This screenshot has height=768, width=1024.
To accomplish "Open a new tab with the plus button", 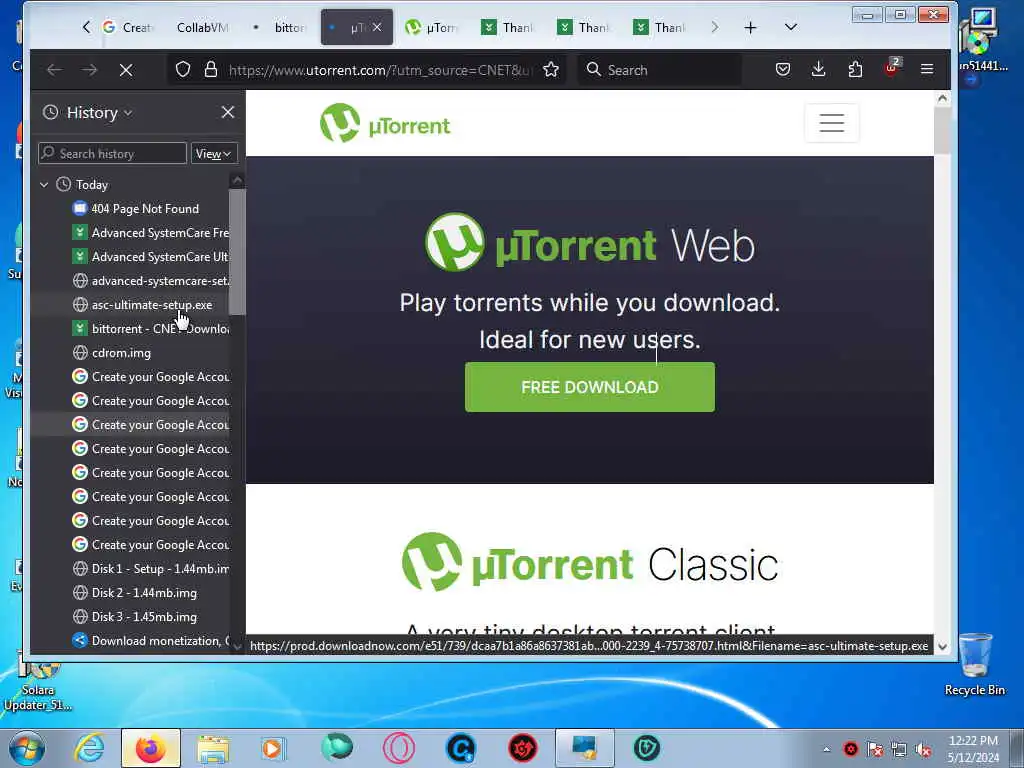I will (x=750, y=27).
